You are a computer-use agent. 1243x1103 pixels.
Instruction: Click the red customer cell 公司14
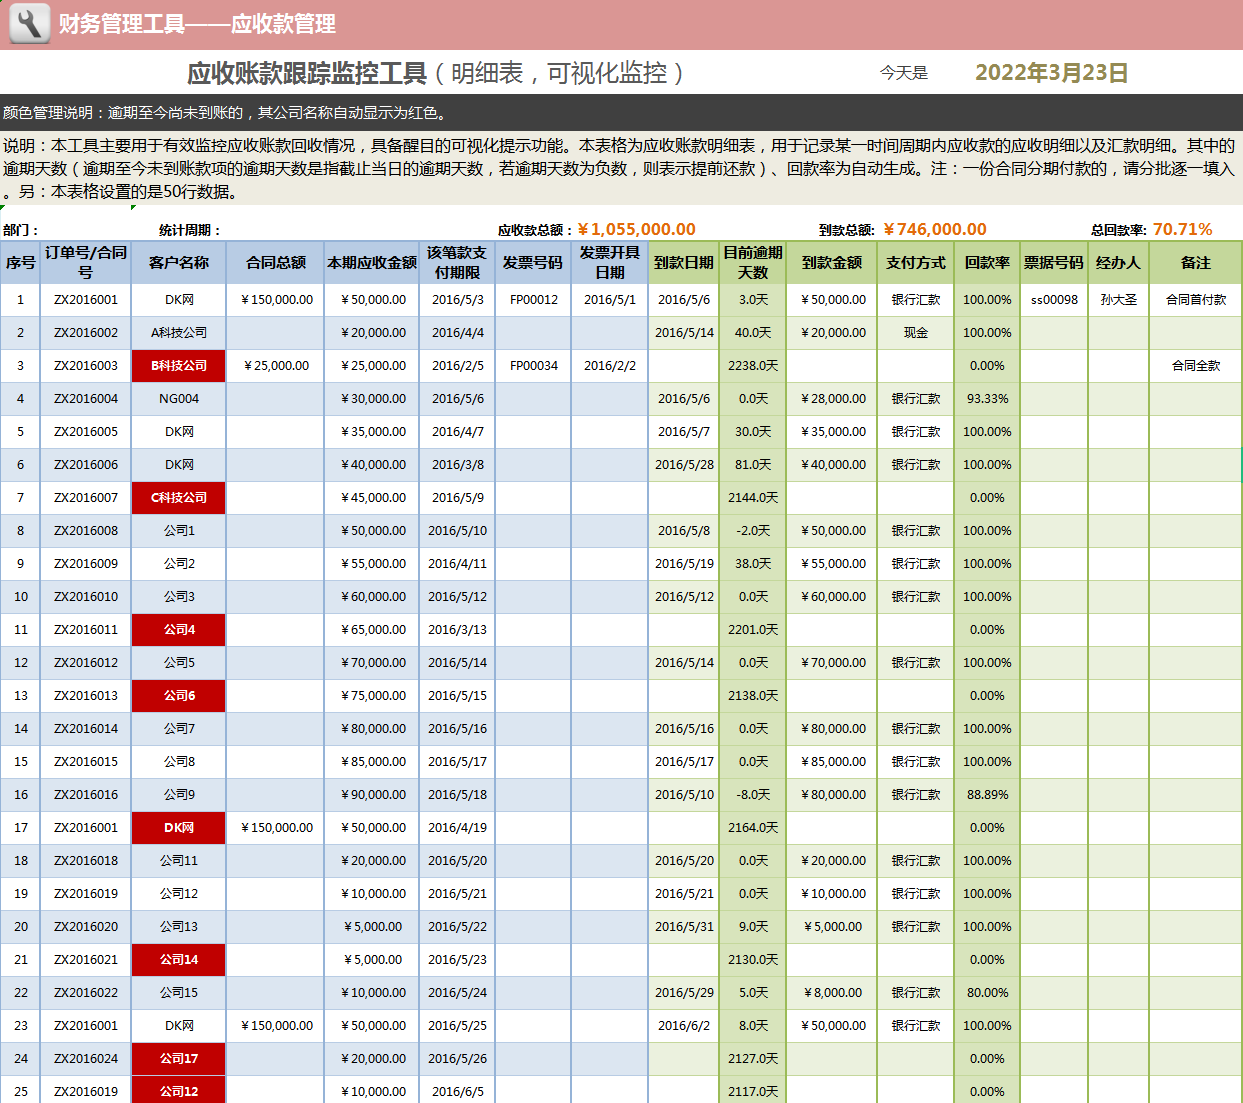[177, 959]
